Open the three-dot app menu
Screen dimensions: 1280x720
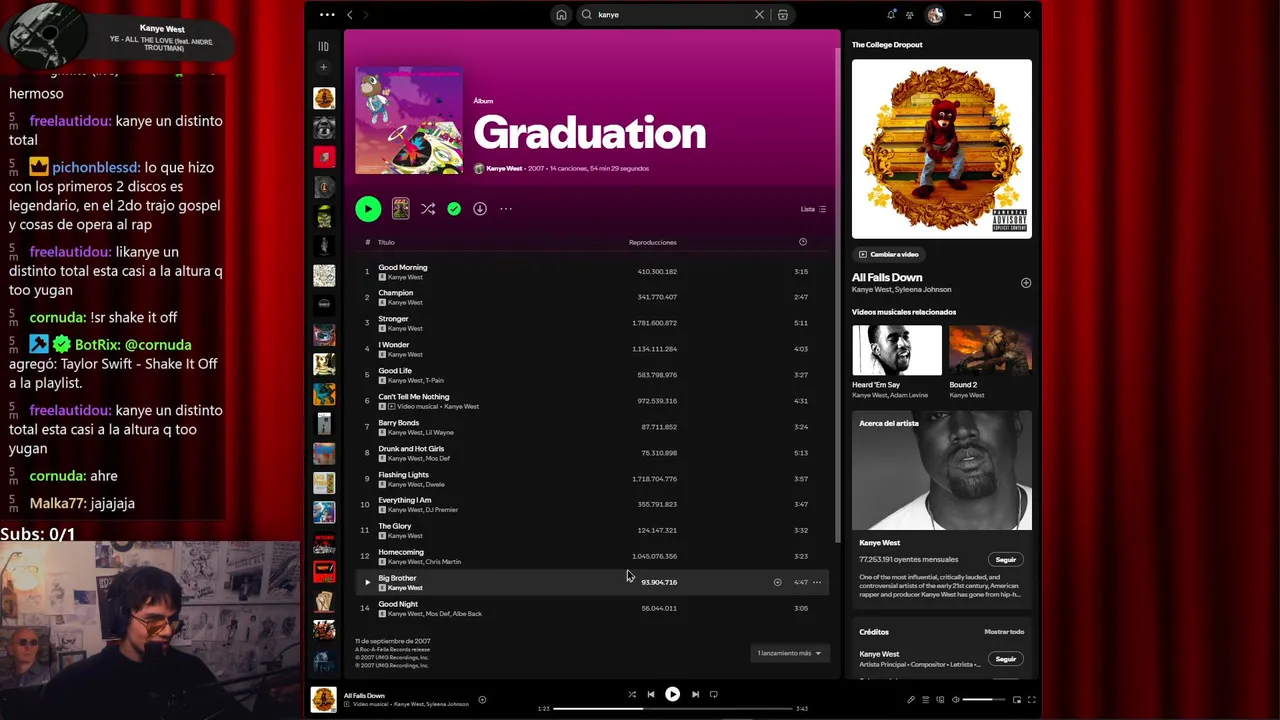(327, 15)
